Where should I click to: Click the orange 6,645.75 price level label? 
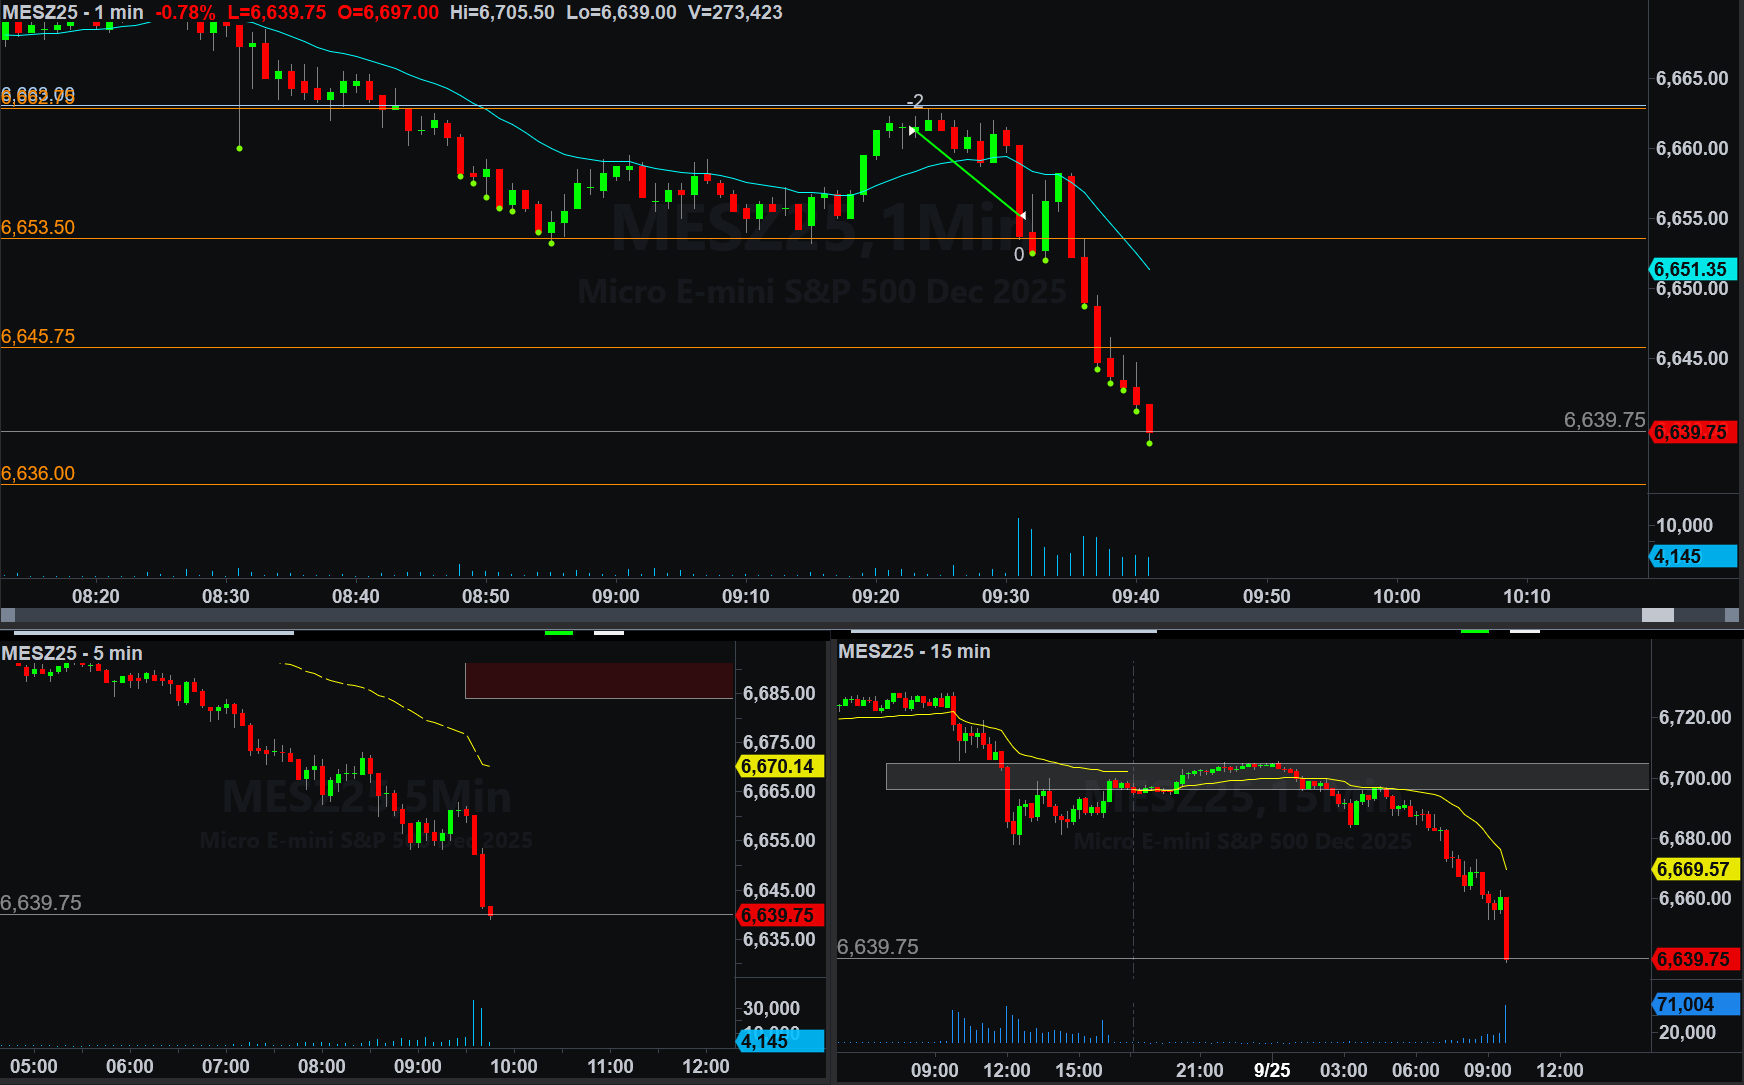click(38, 336)
